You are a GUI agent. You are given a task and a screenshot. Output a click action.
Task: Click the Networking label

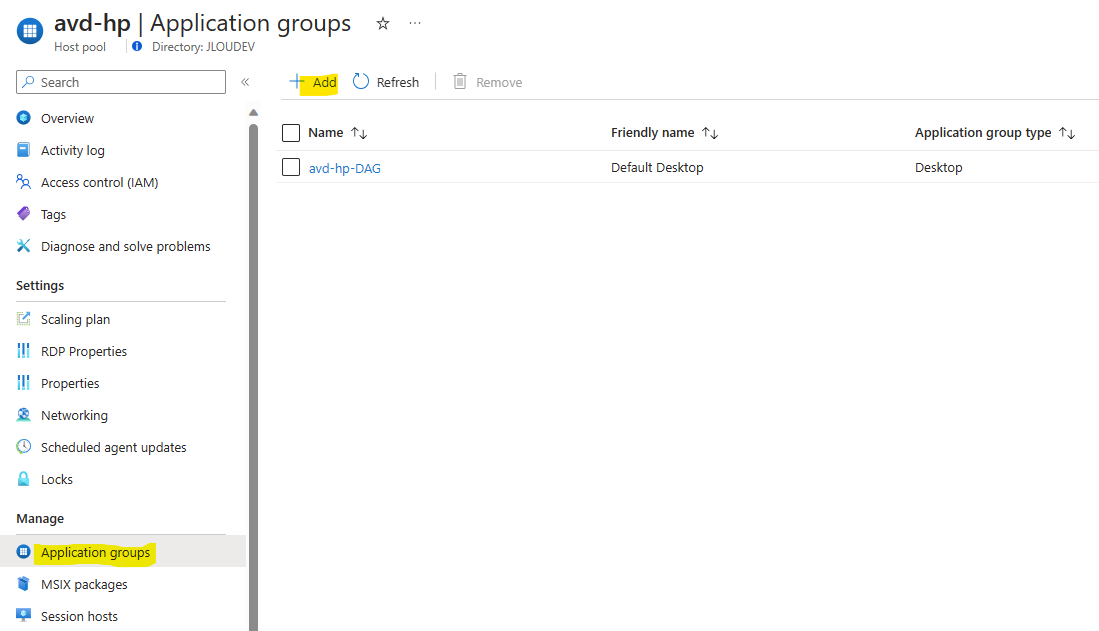pyautogui.click(x=74, y=415)
